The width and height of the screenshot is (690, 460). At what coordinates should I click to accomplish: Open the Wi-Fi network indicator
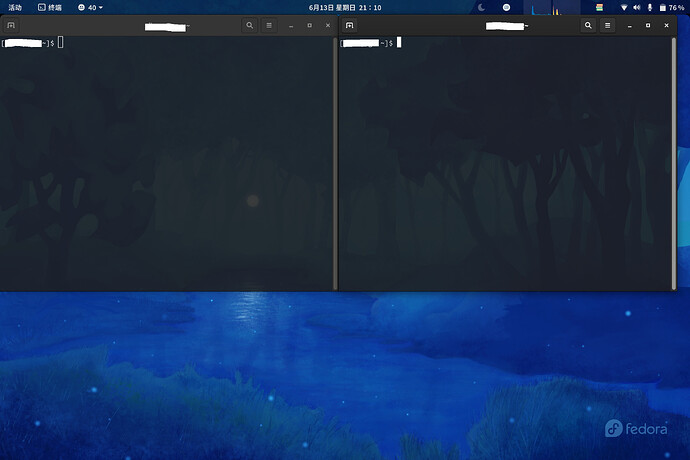point(624,7)
